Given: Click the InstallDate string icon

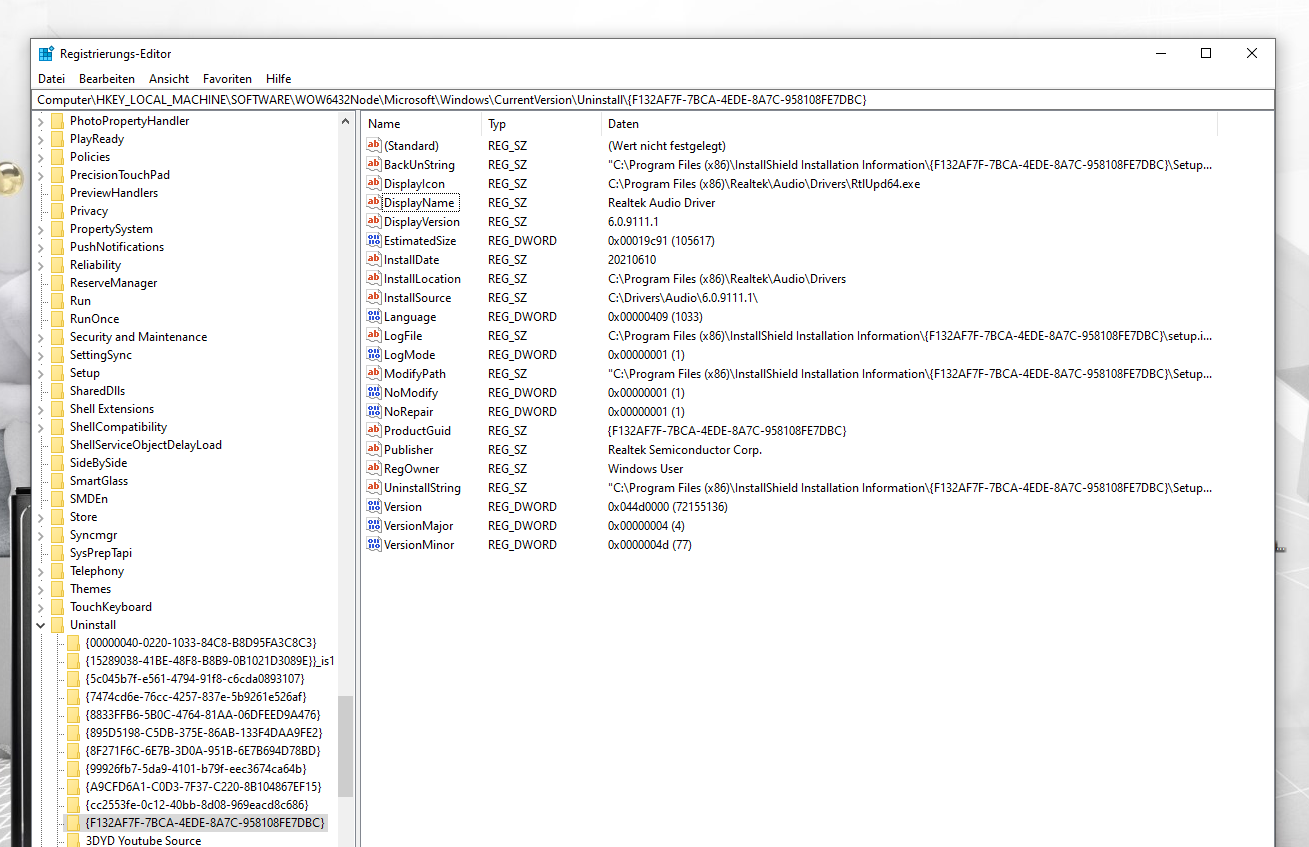Looking at the screenshot, I should click(x=374, y=259).
